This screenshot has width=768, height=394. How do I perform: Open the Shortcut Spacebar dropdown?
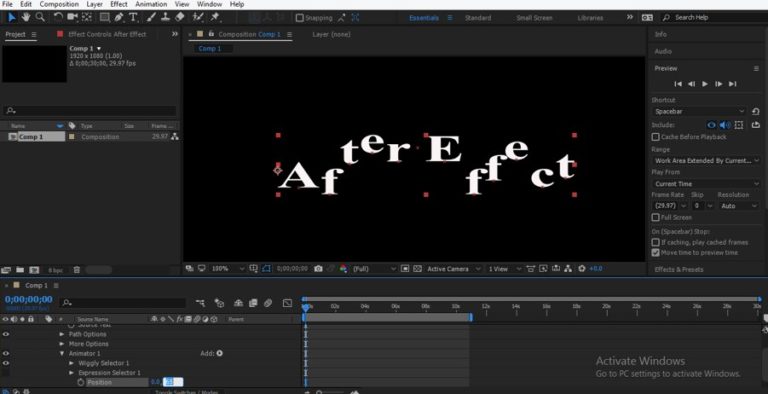[699, 111]
